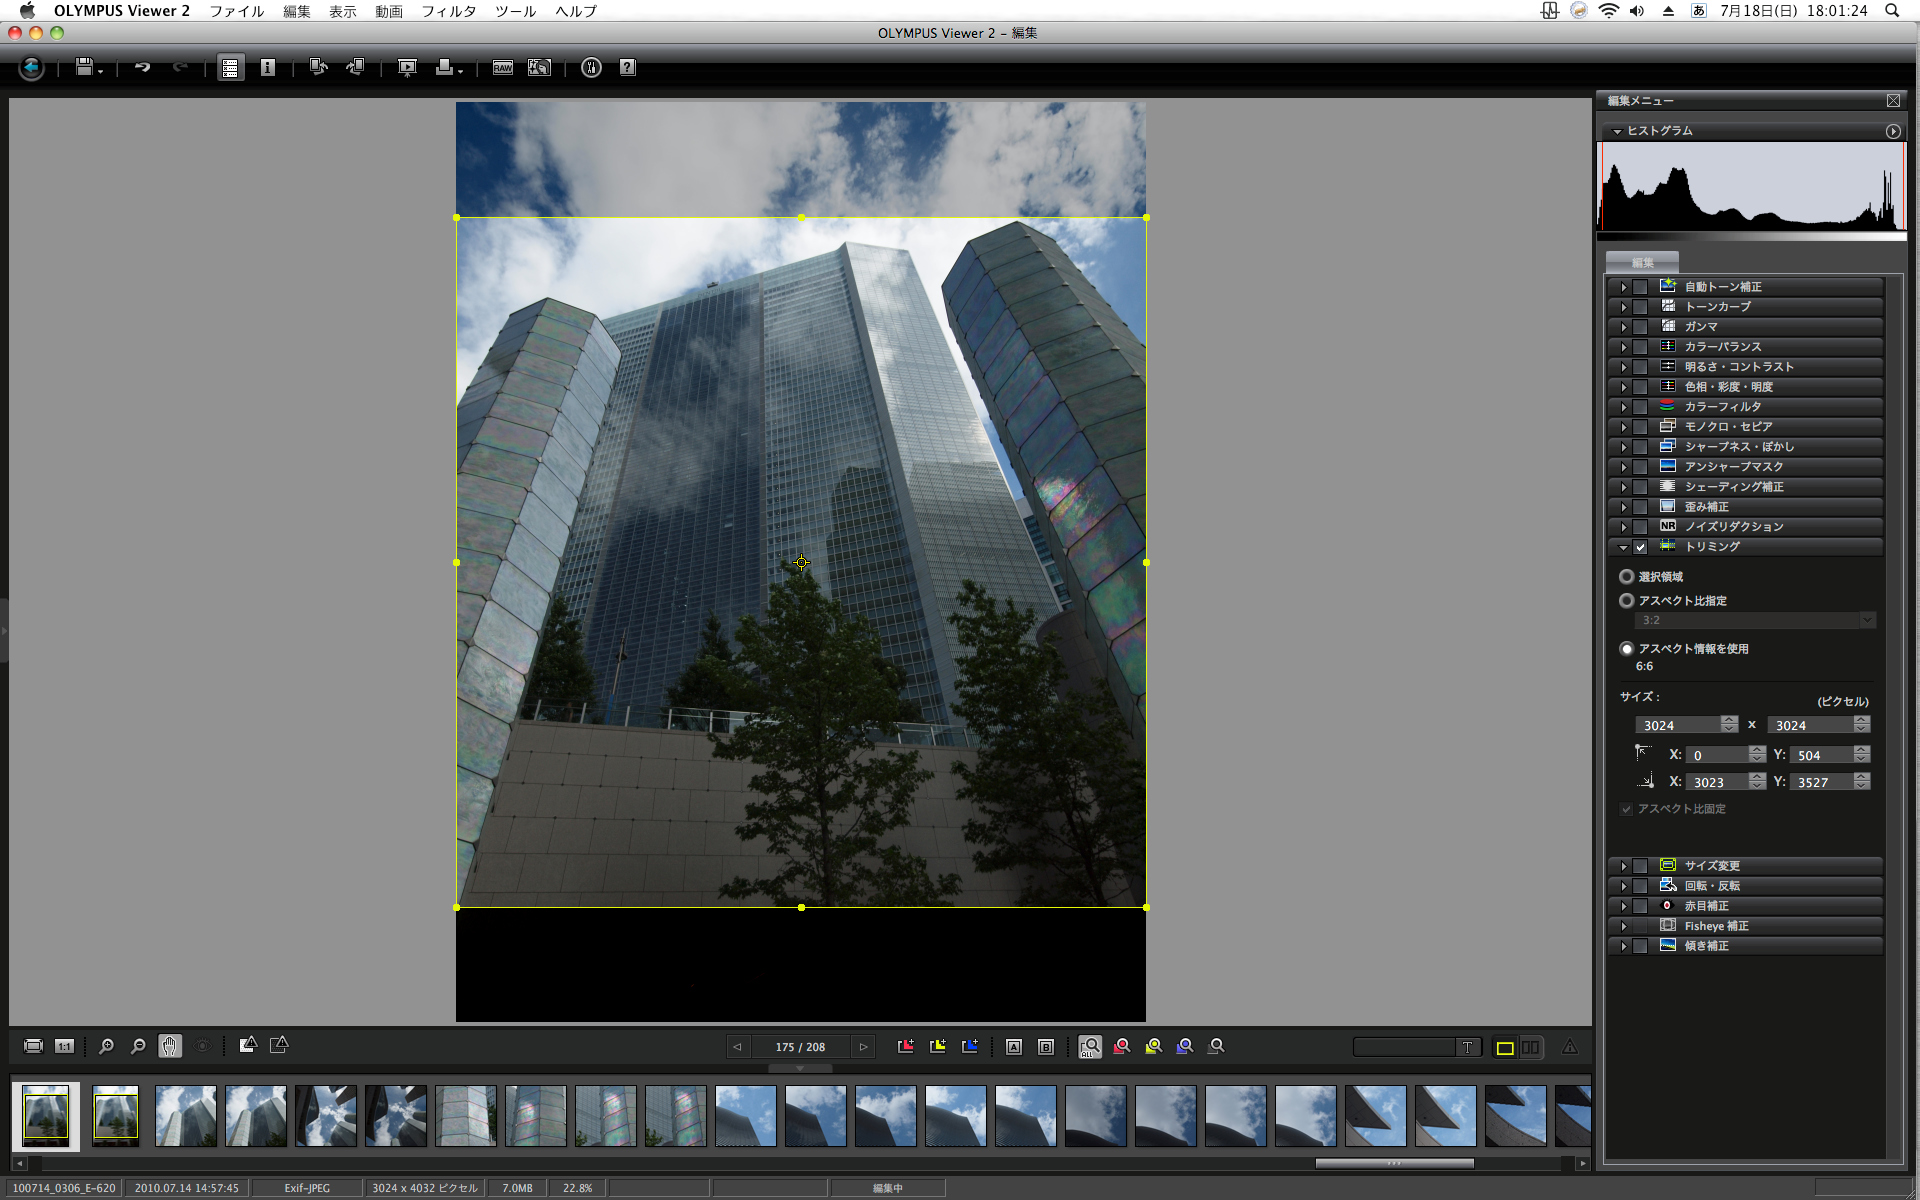Uncheck the トリミング checkbox

point(1640,547)
